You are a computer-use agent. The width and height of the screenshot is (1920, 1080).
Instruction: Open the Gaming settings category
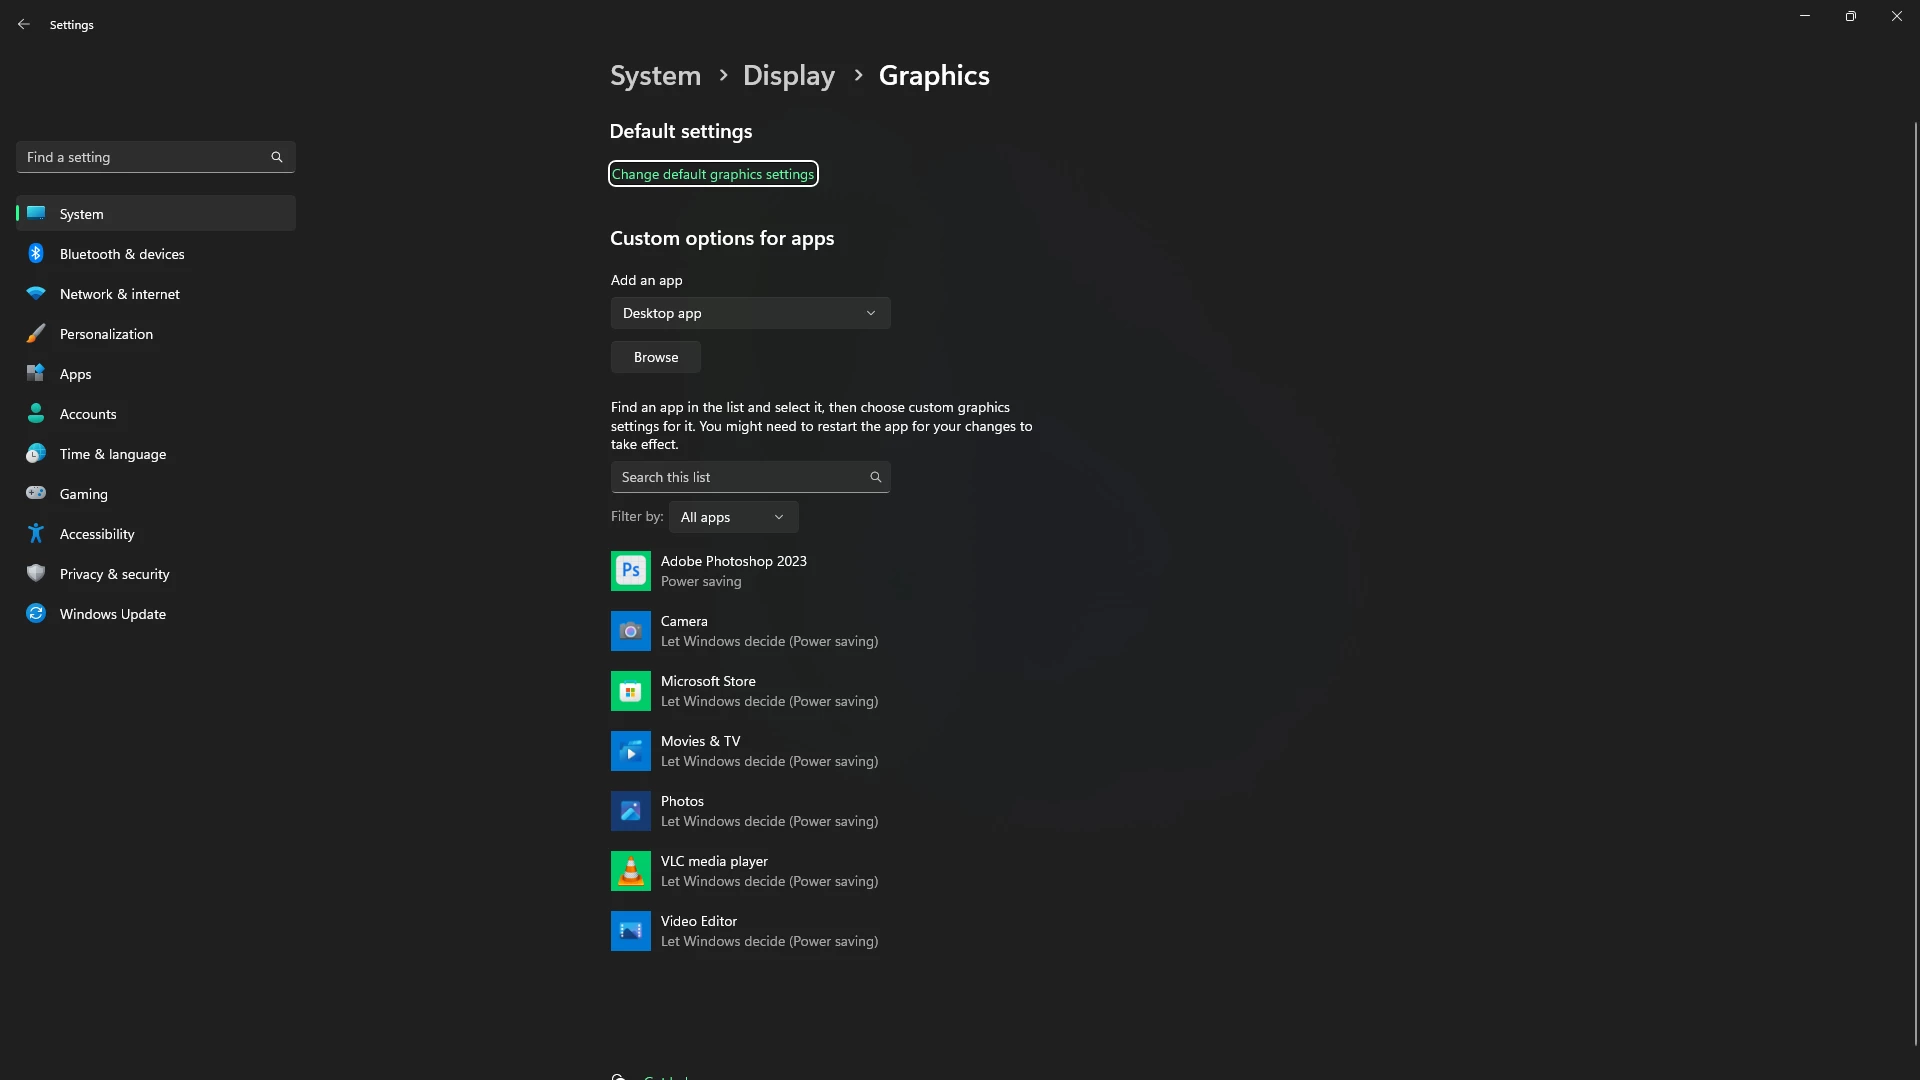click(83, 494)
